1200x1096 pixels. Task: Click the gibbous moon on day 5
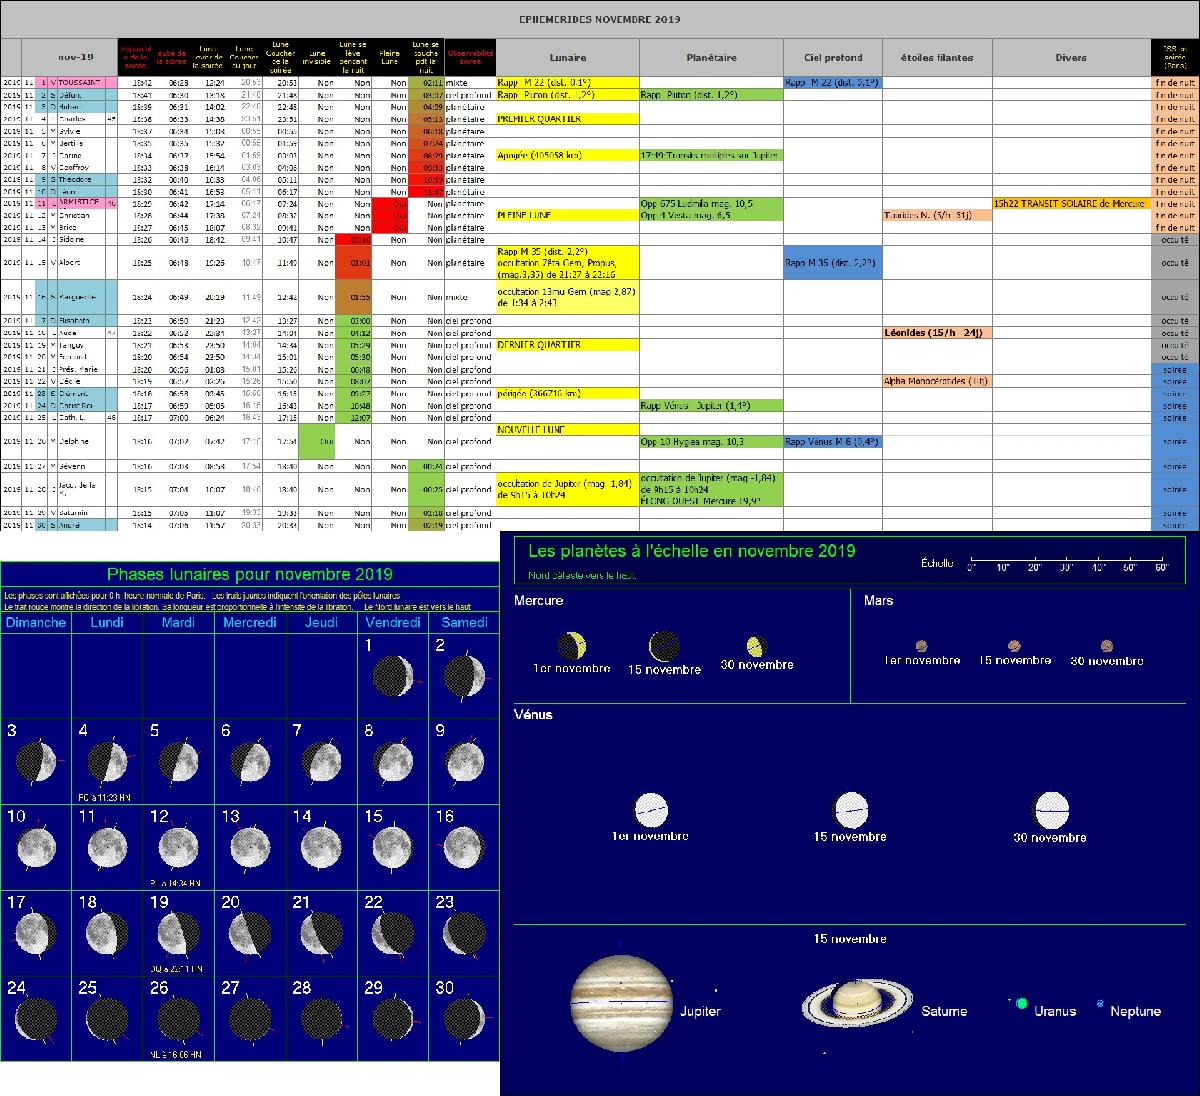tap(178, 760)
